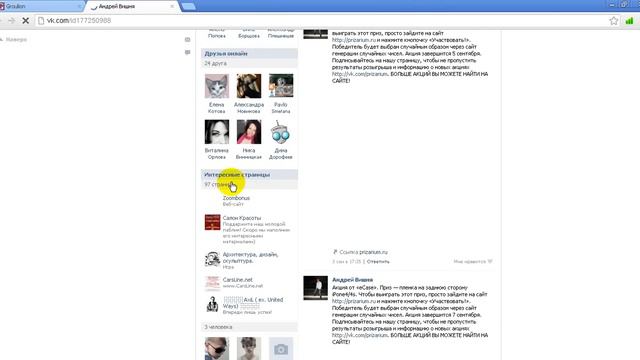The width and height of the screenshot is (640, 360).
Task: Close the Андрей Вишня tab
Action: (x=172, y=7)
